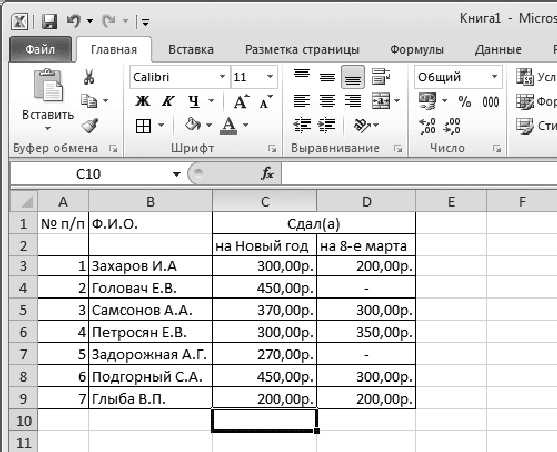Click Increase Decimal icon
This screenshot has height=452, width=557.
point(428,126)
